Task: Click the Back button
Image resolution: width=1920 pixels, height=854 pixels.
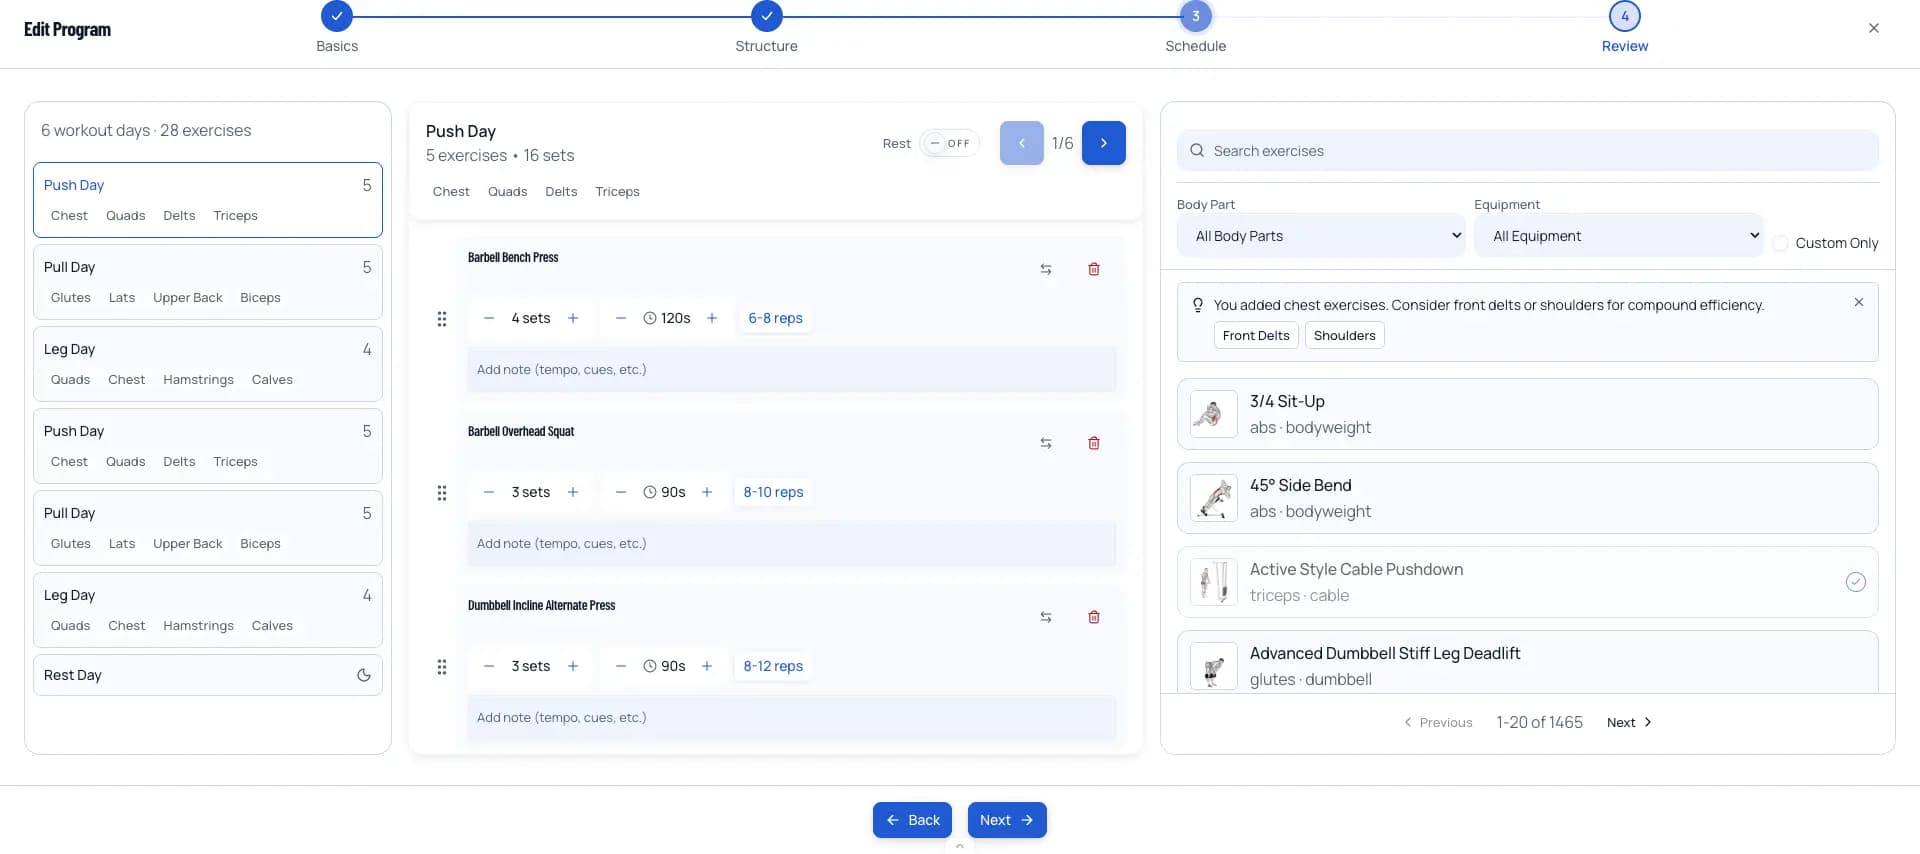Action: point(912,820)
